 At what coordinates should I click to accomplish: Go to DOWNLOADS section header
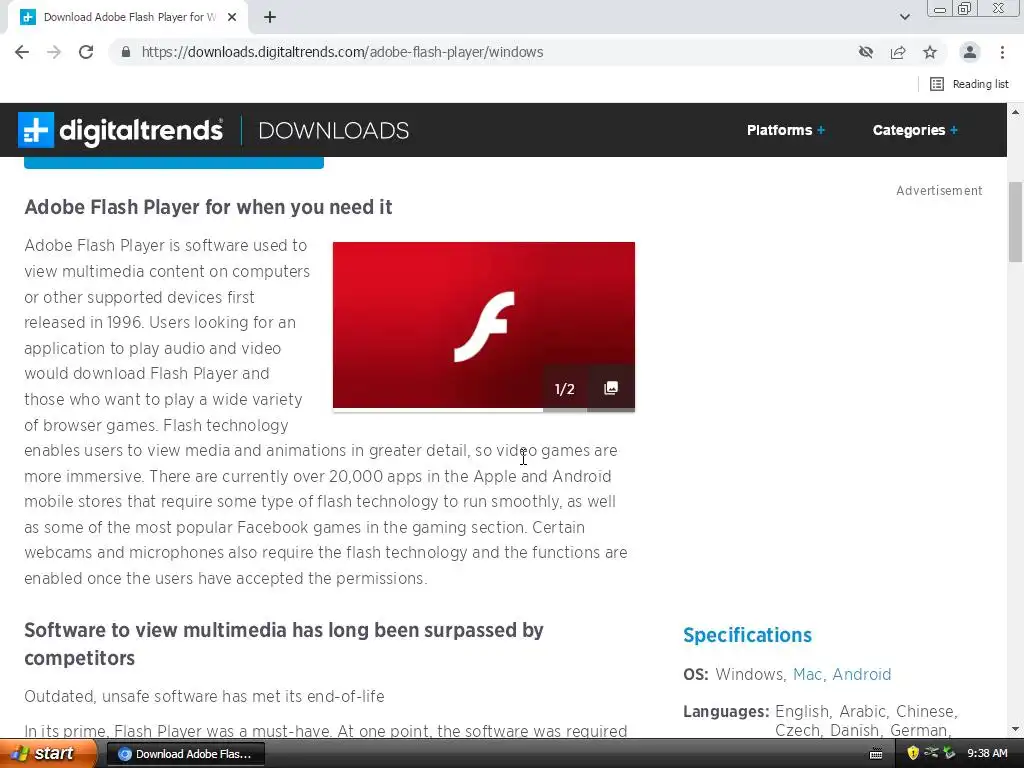tap(334, 131)
